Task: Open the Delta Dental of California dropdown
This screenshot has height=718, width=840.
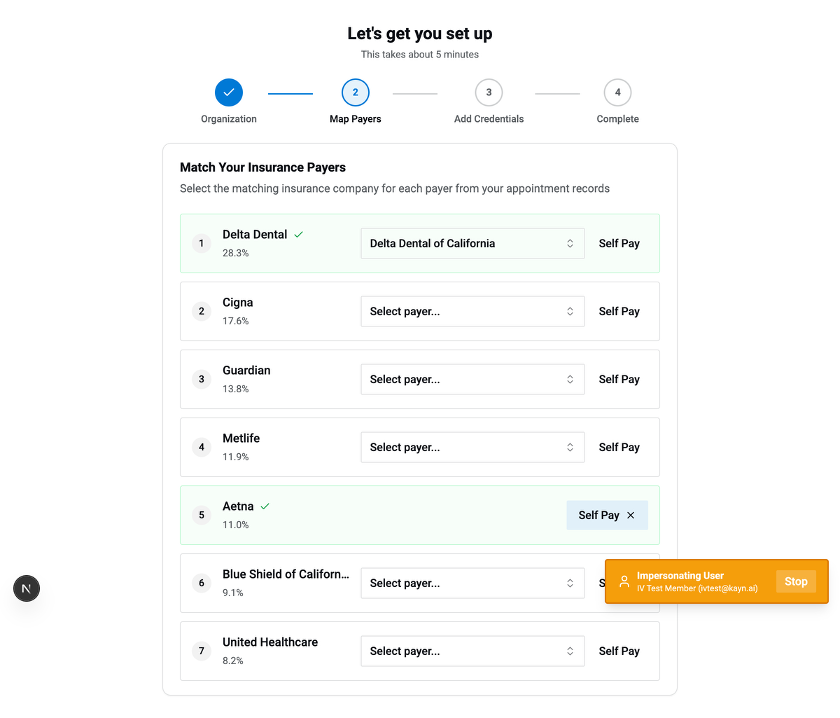Action: click(x=472, y=243)
